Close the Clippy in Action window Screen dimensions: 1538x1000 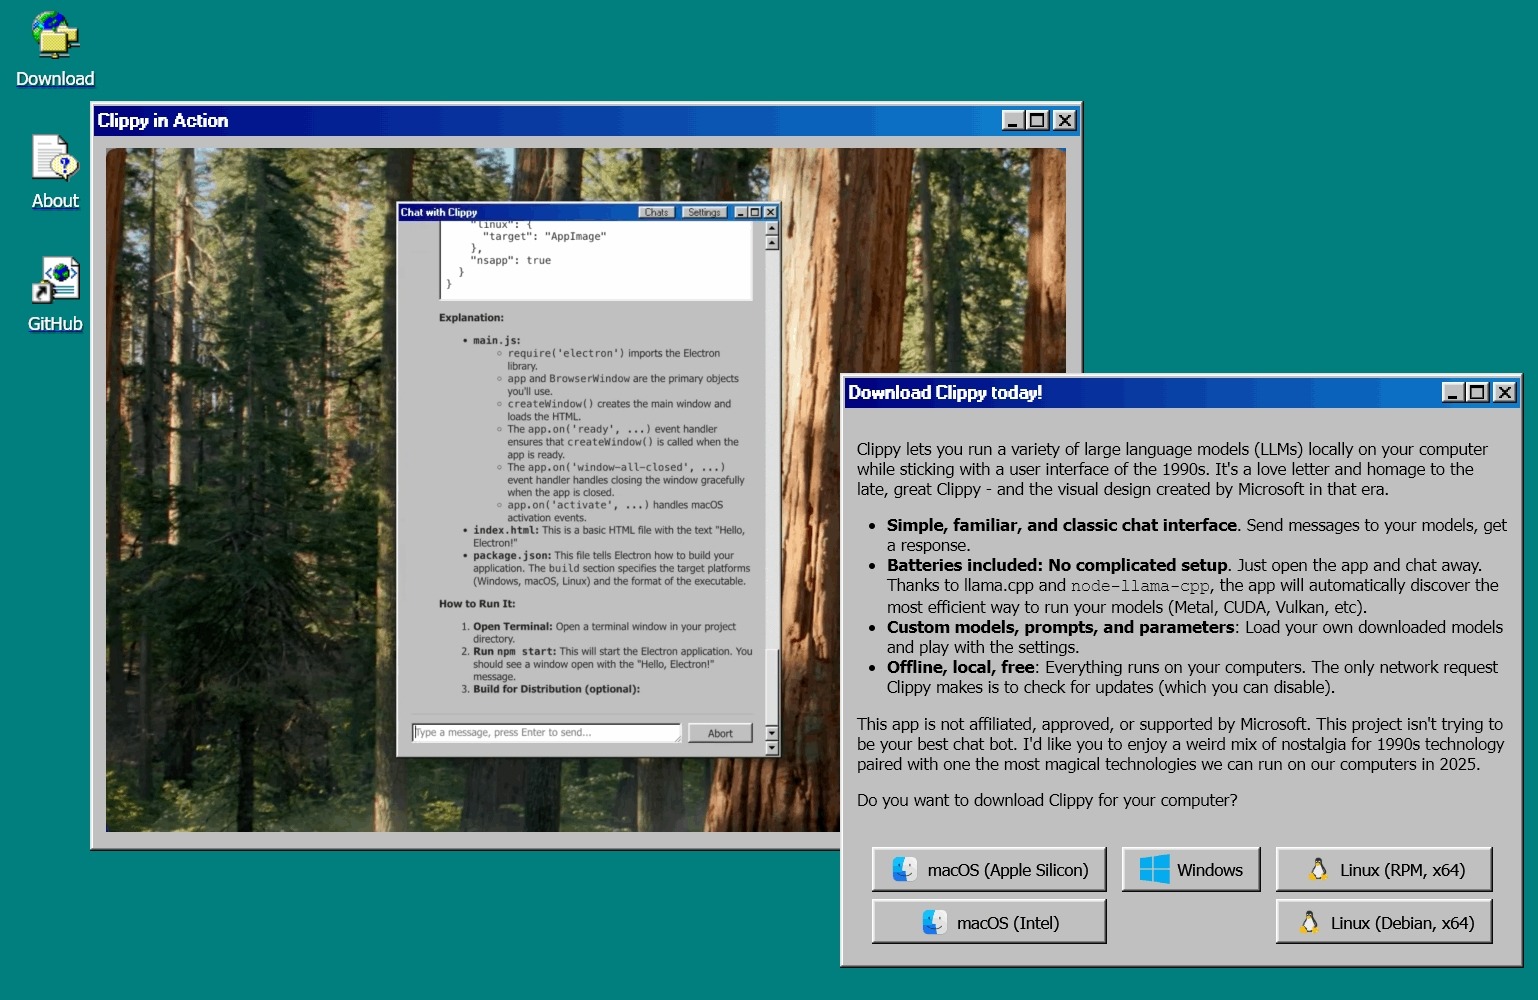[1065, 120]
